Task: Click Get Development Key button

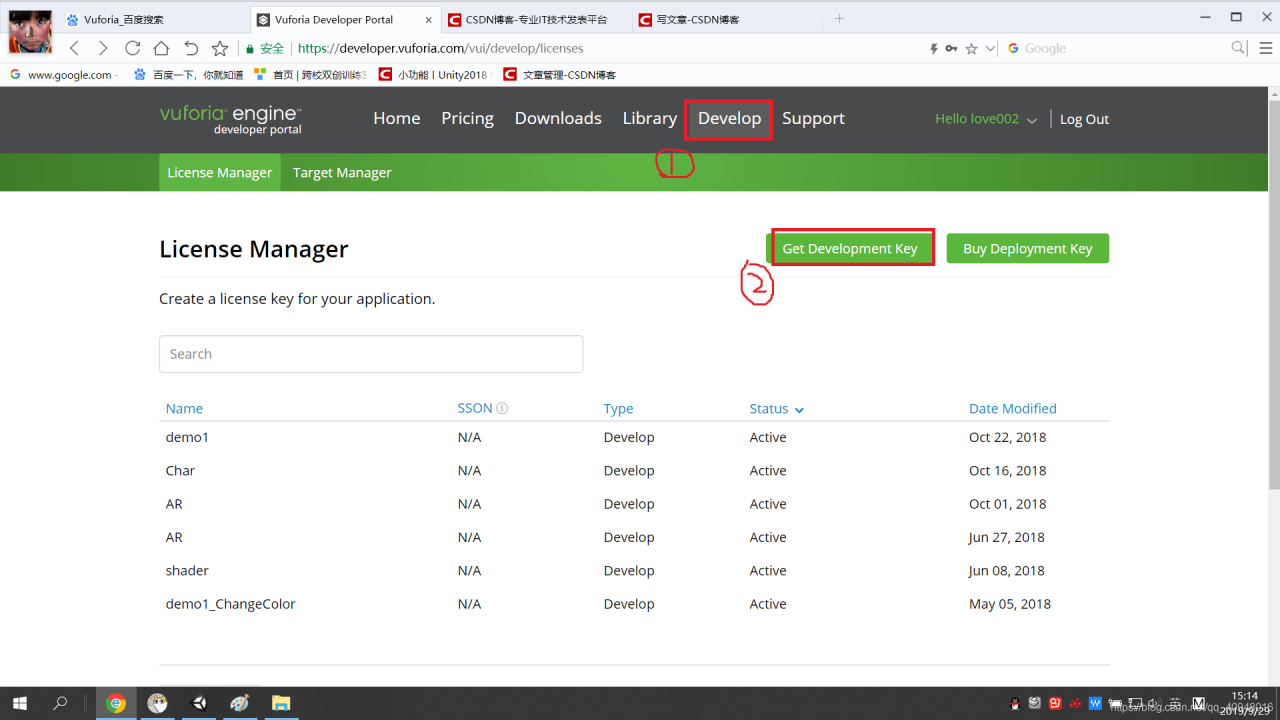Action: pos(850,248)
